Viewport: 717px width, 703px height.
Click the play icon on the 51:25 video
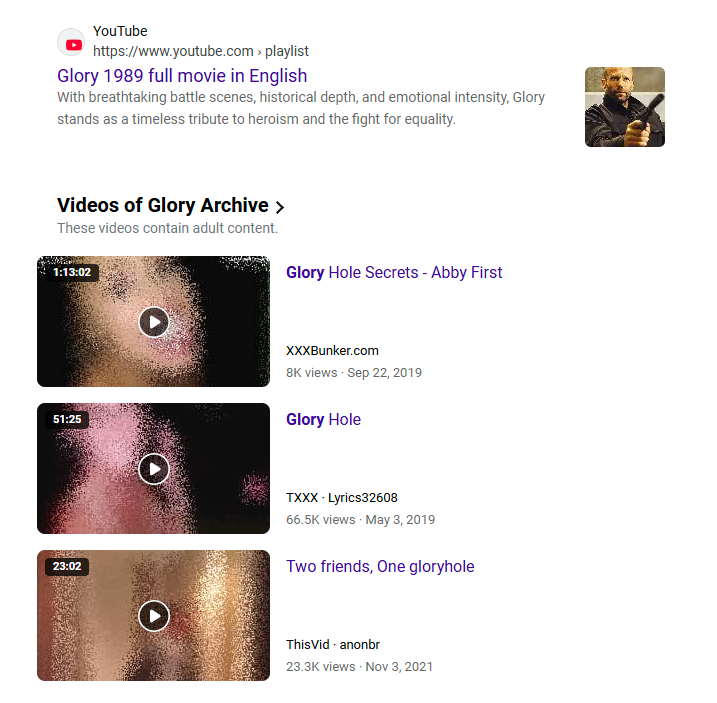(x=154, y=469)
